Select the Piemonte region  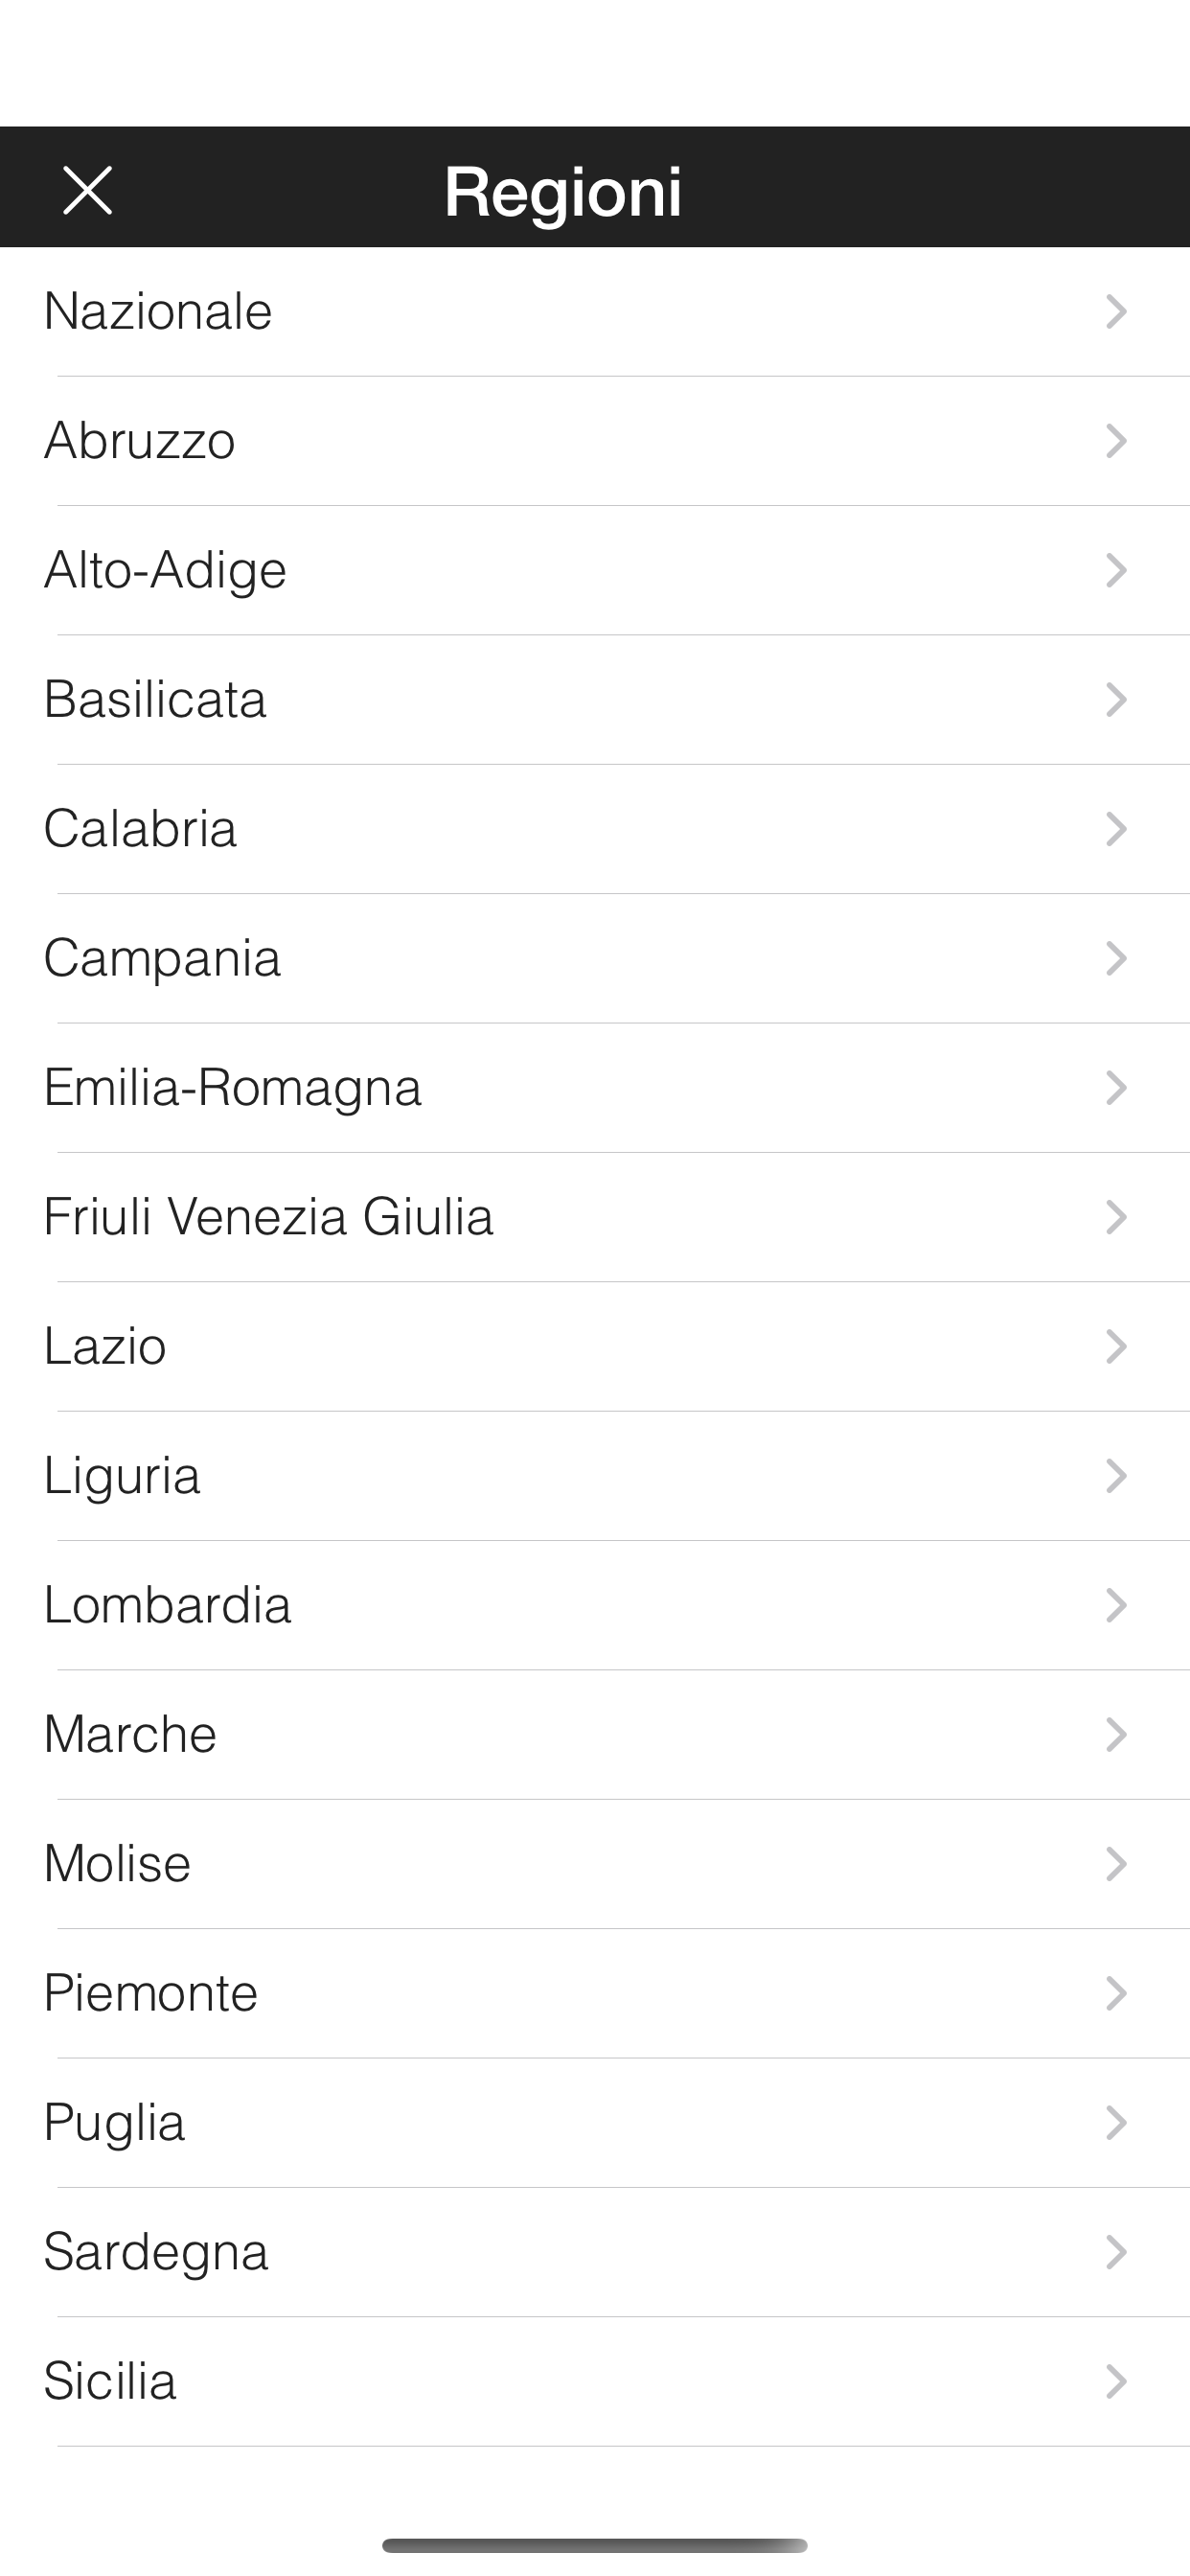pyautogui.click(x=151, y=1993)
